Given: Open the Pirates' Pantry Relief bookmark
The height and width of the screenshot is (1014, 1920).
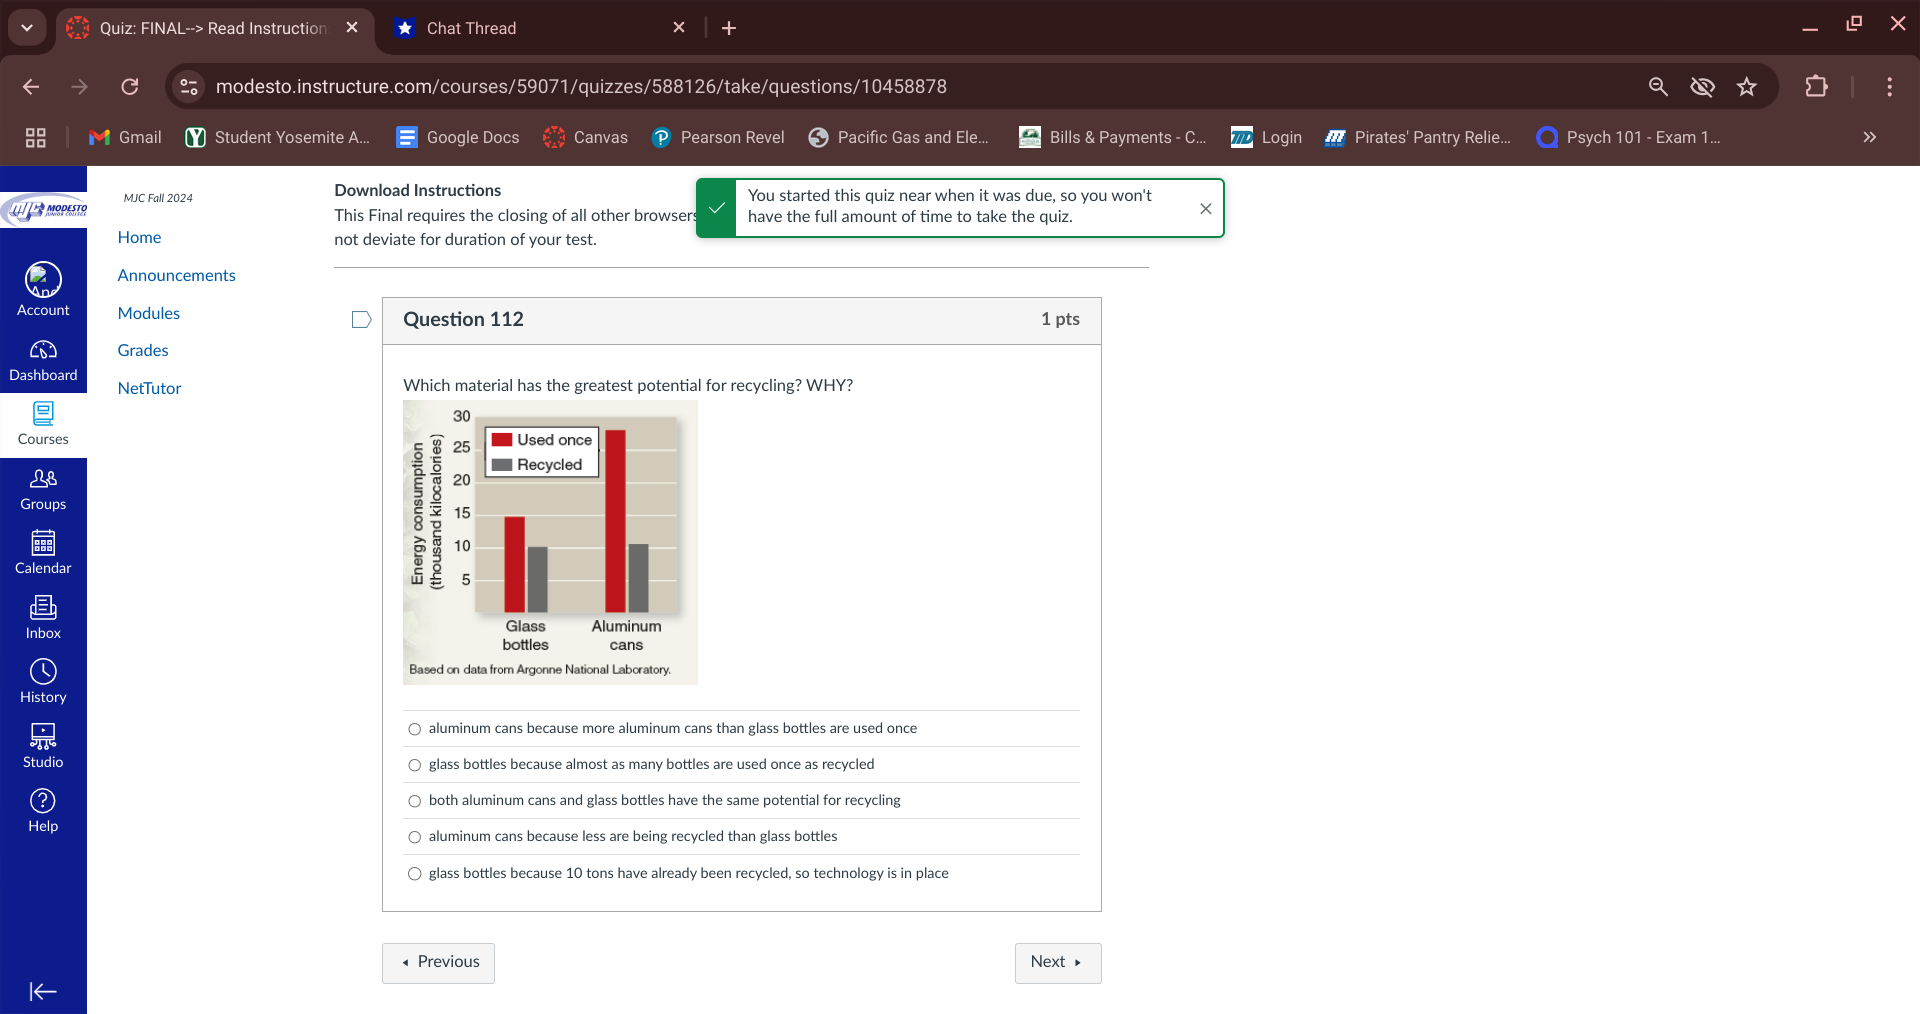Looking at the screenshot, I should 1418,138.
